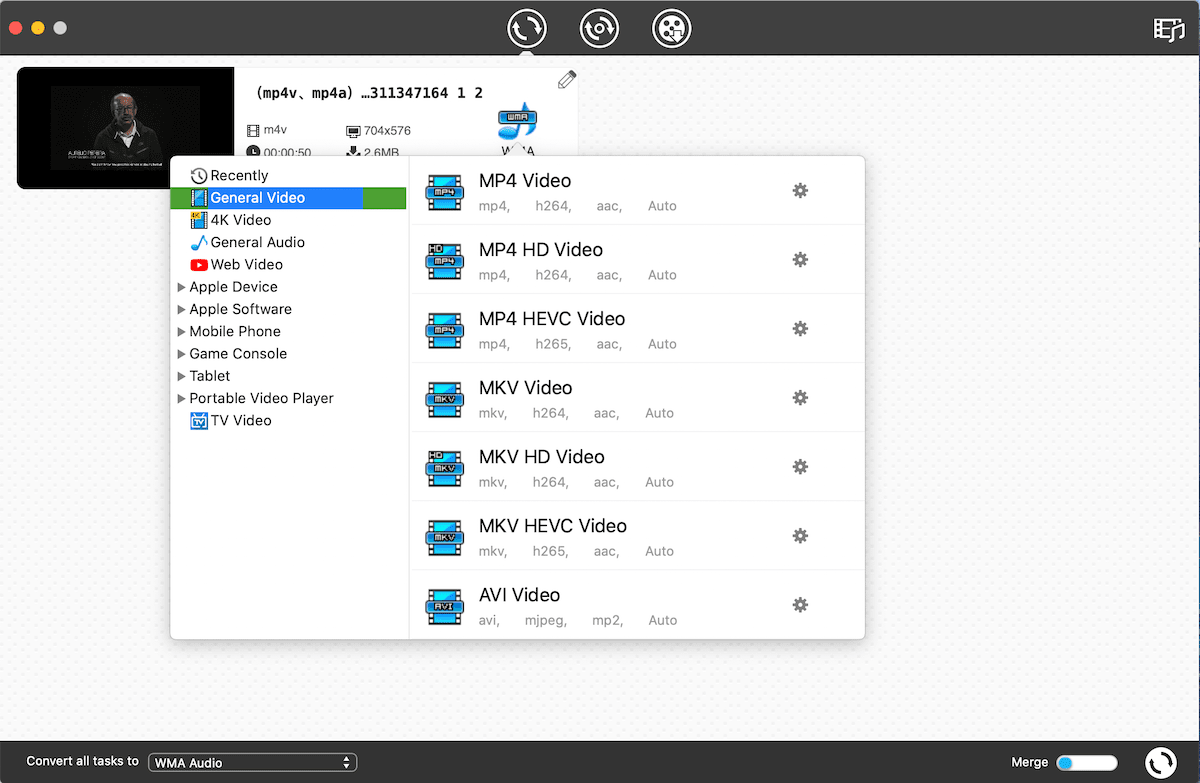
Task: Open the Recently used formats list
Action: click(238, 175)
